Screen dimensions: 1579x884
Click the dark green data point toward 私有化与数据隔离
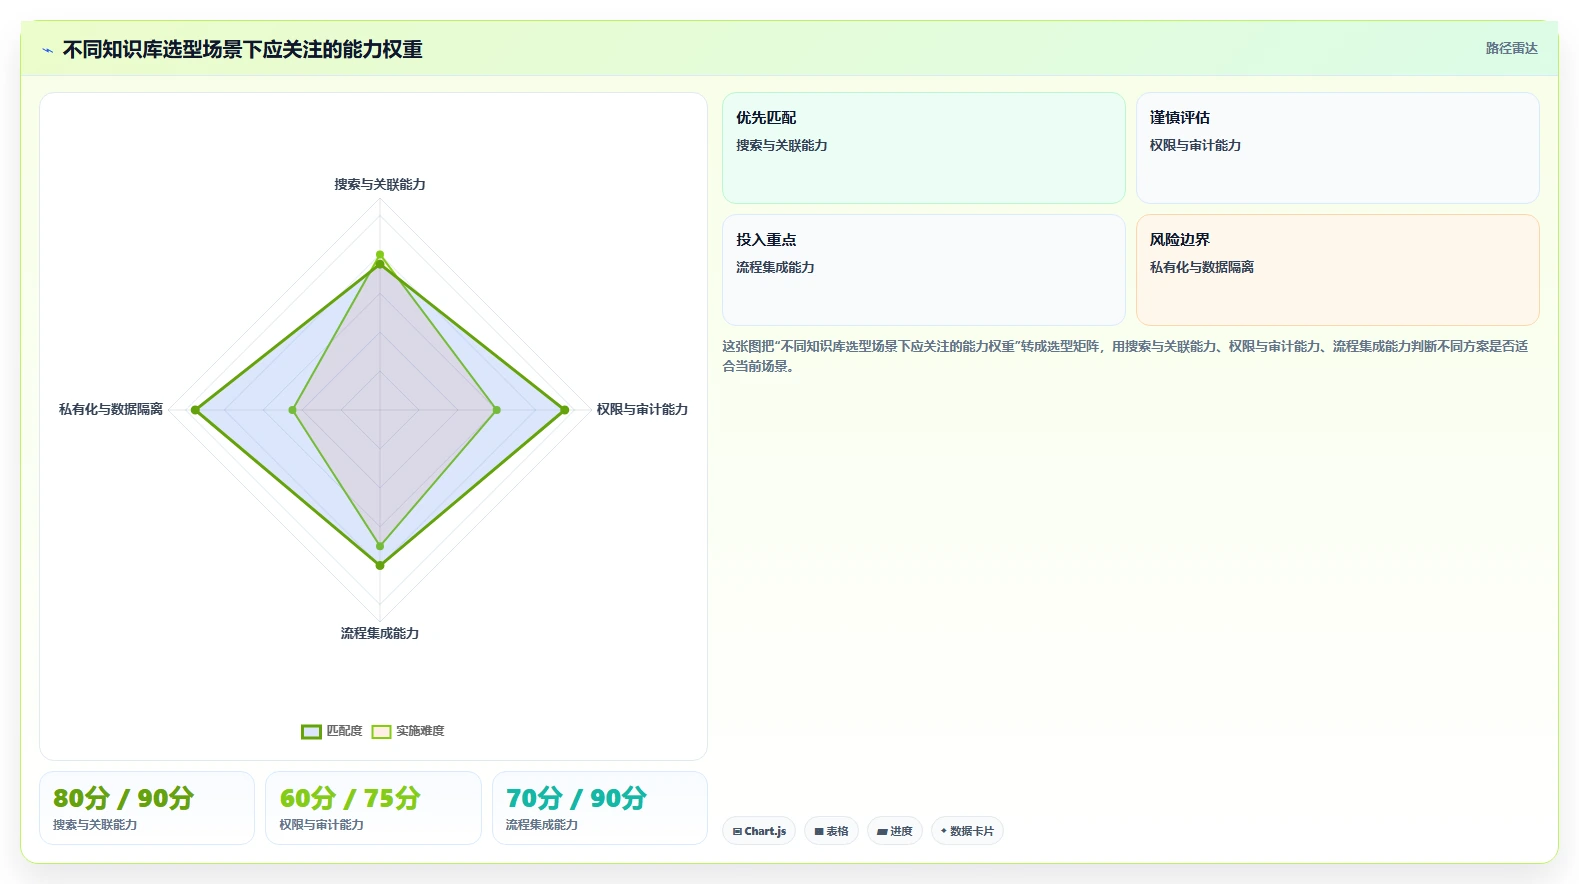coord(196,410)
